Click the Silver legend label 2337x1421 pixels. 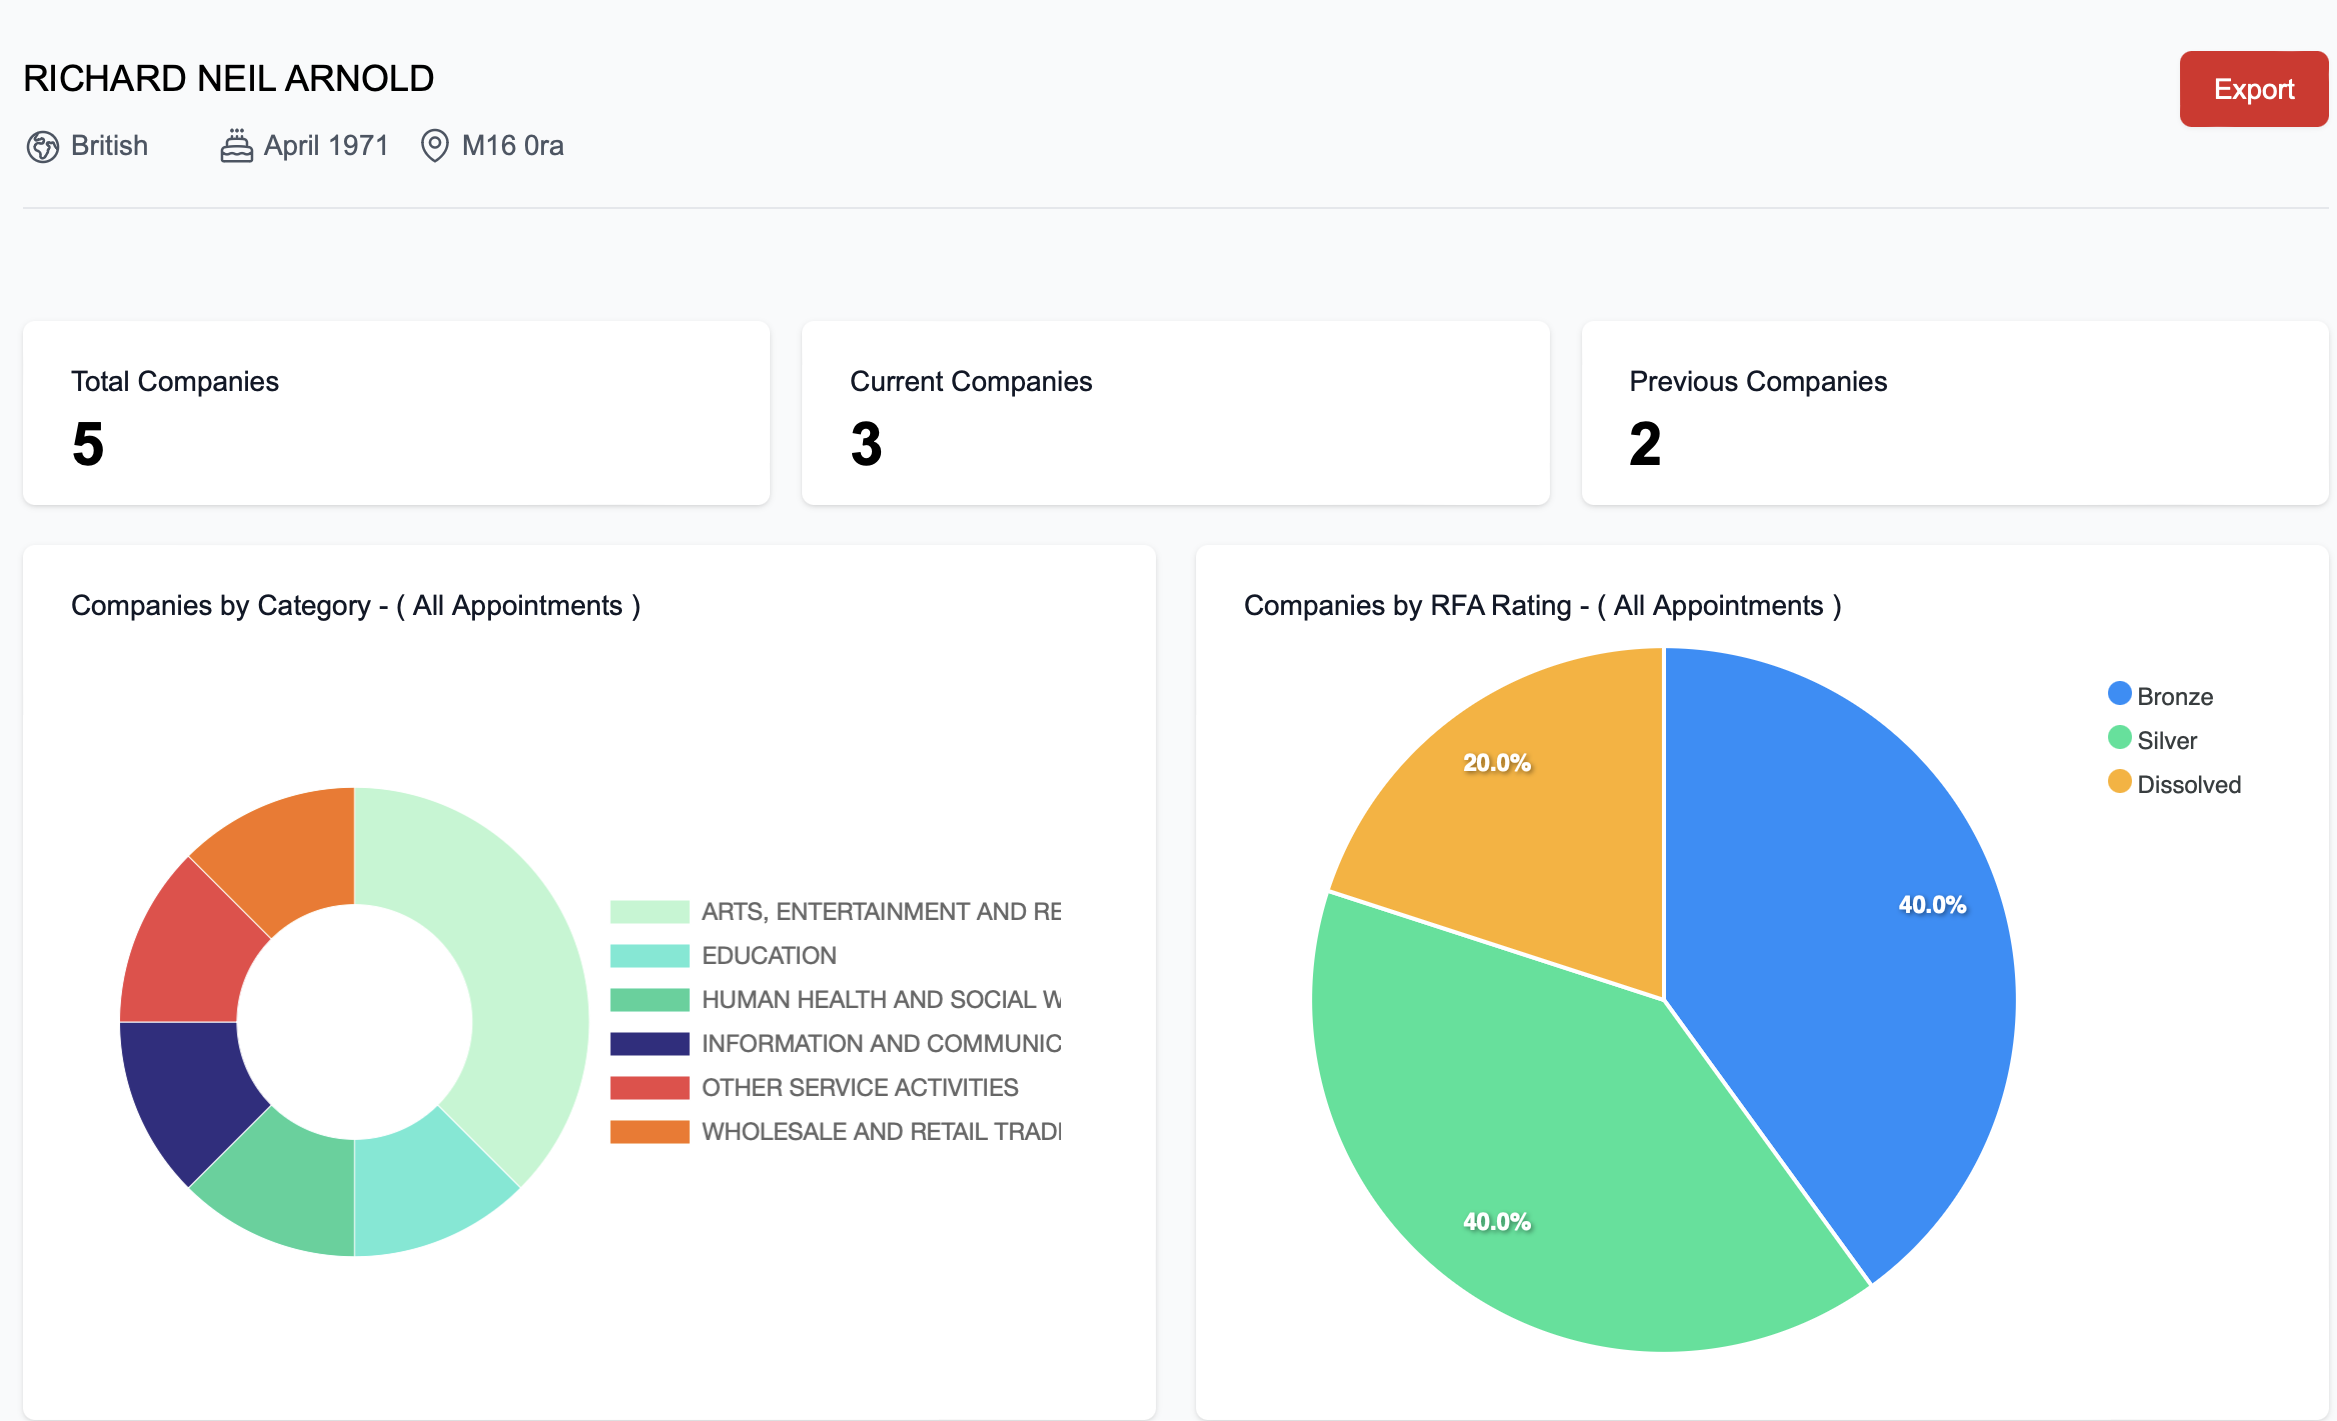[2167, 741]
